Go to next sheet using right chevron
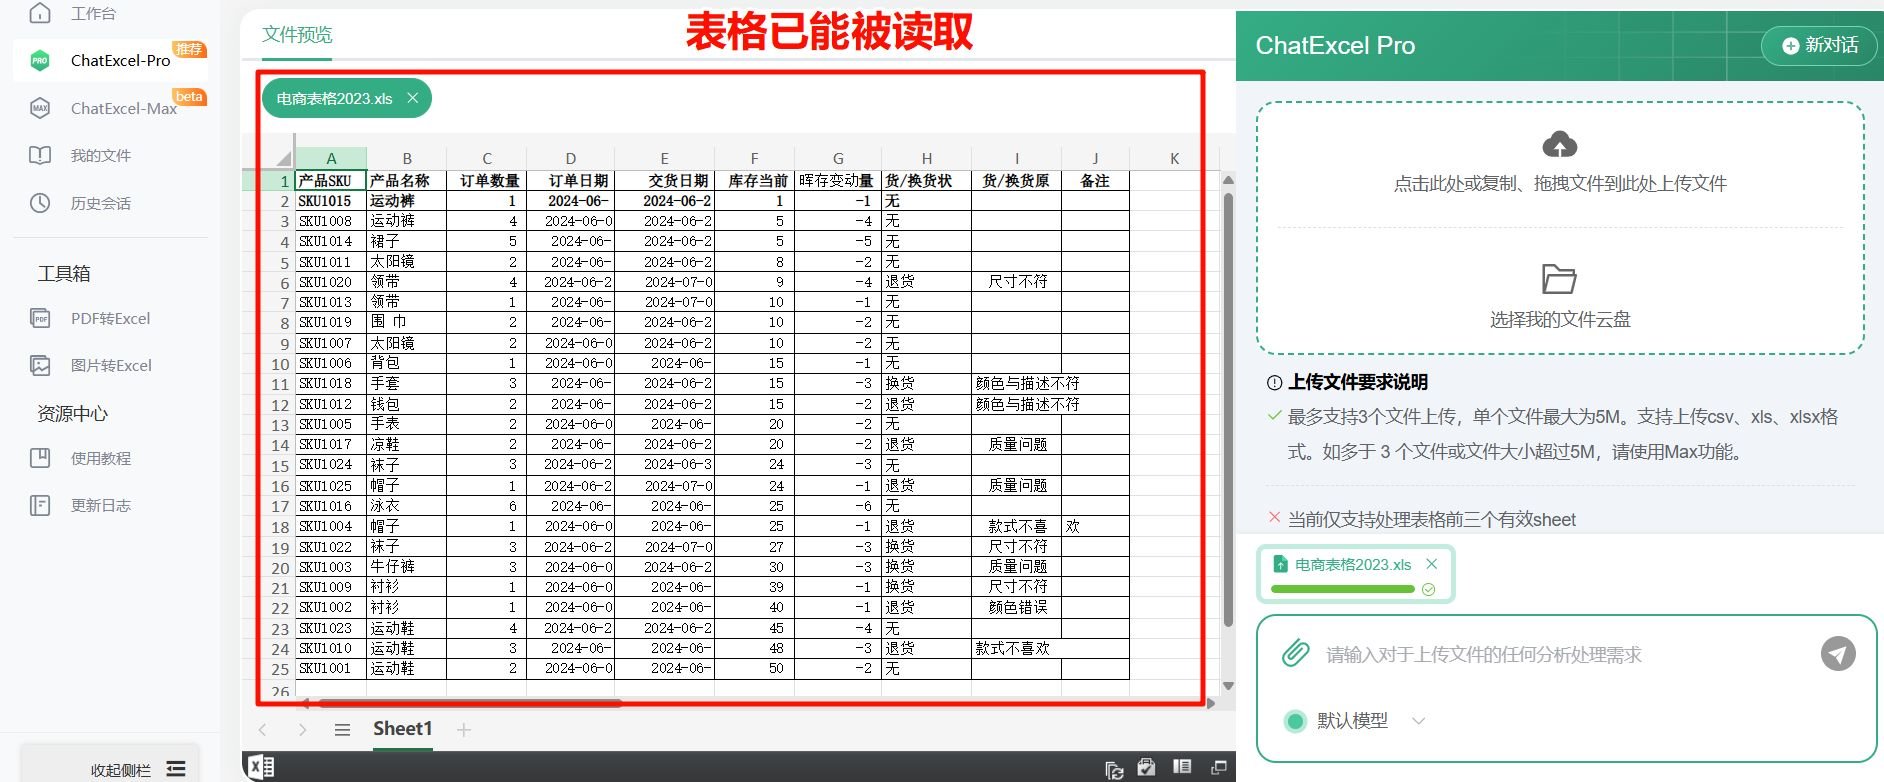The width and height of the screenshot is (1884, 782). coord(302,730)
